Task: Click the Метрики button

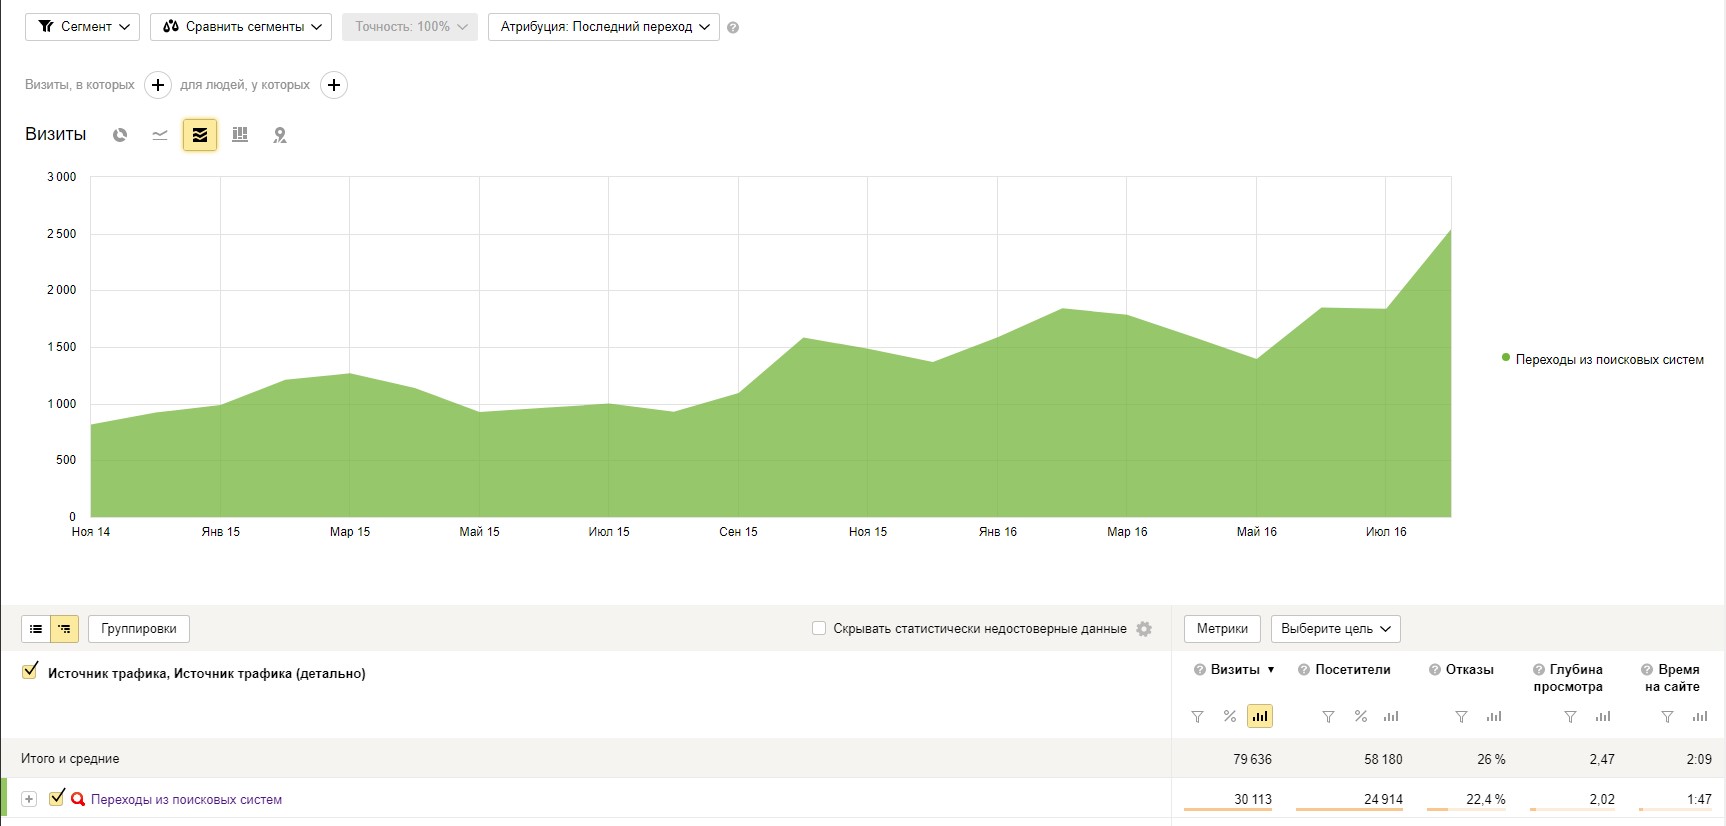Action: tap(1222, 629)
